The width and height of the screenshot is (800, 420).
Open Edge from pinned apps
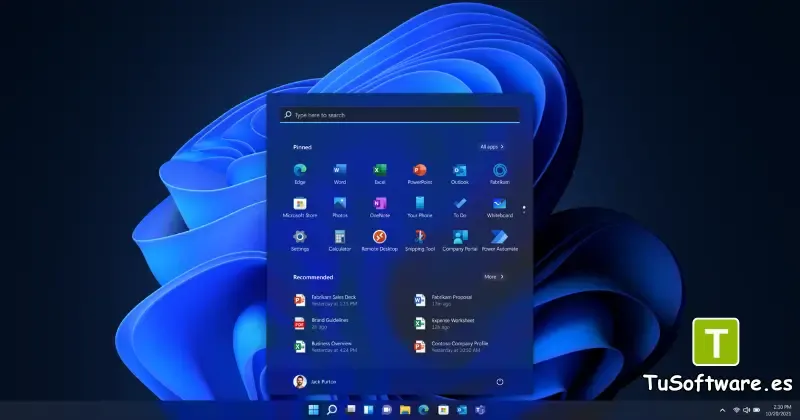[x=300, y=174]
